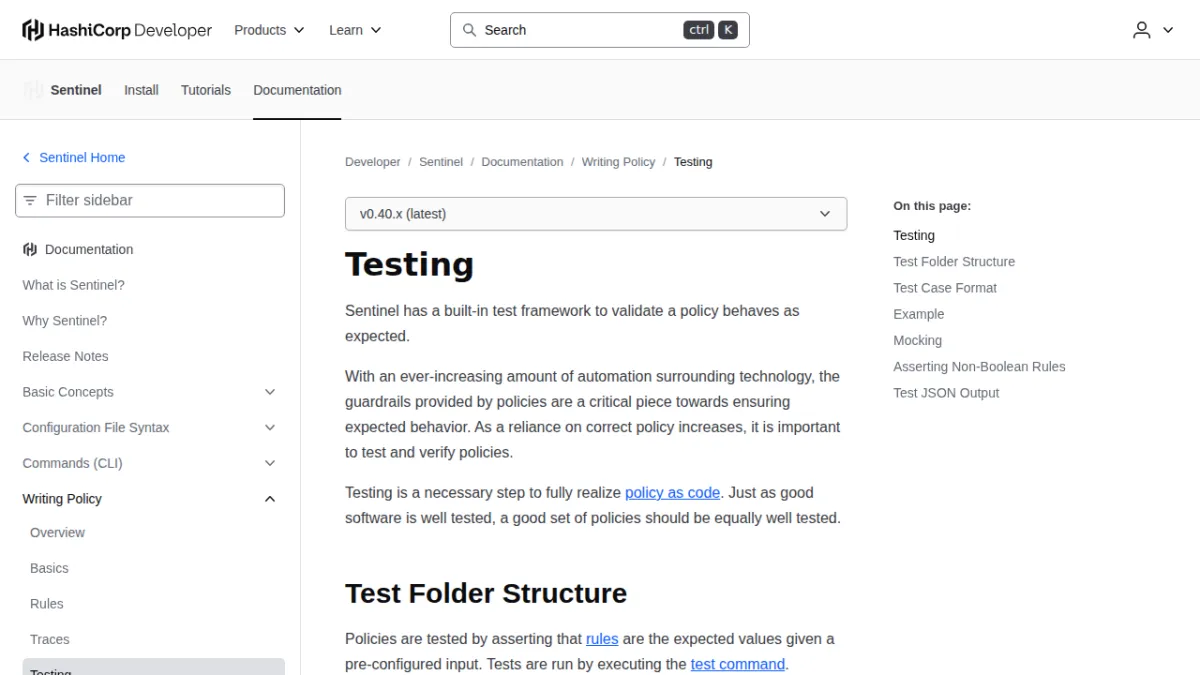Jump to Test Folder Structure section
The width and height of the screenshot is (1200, 675).
954,262
